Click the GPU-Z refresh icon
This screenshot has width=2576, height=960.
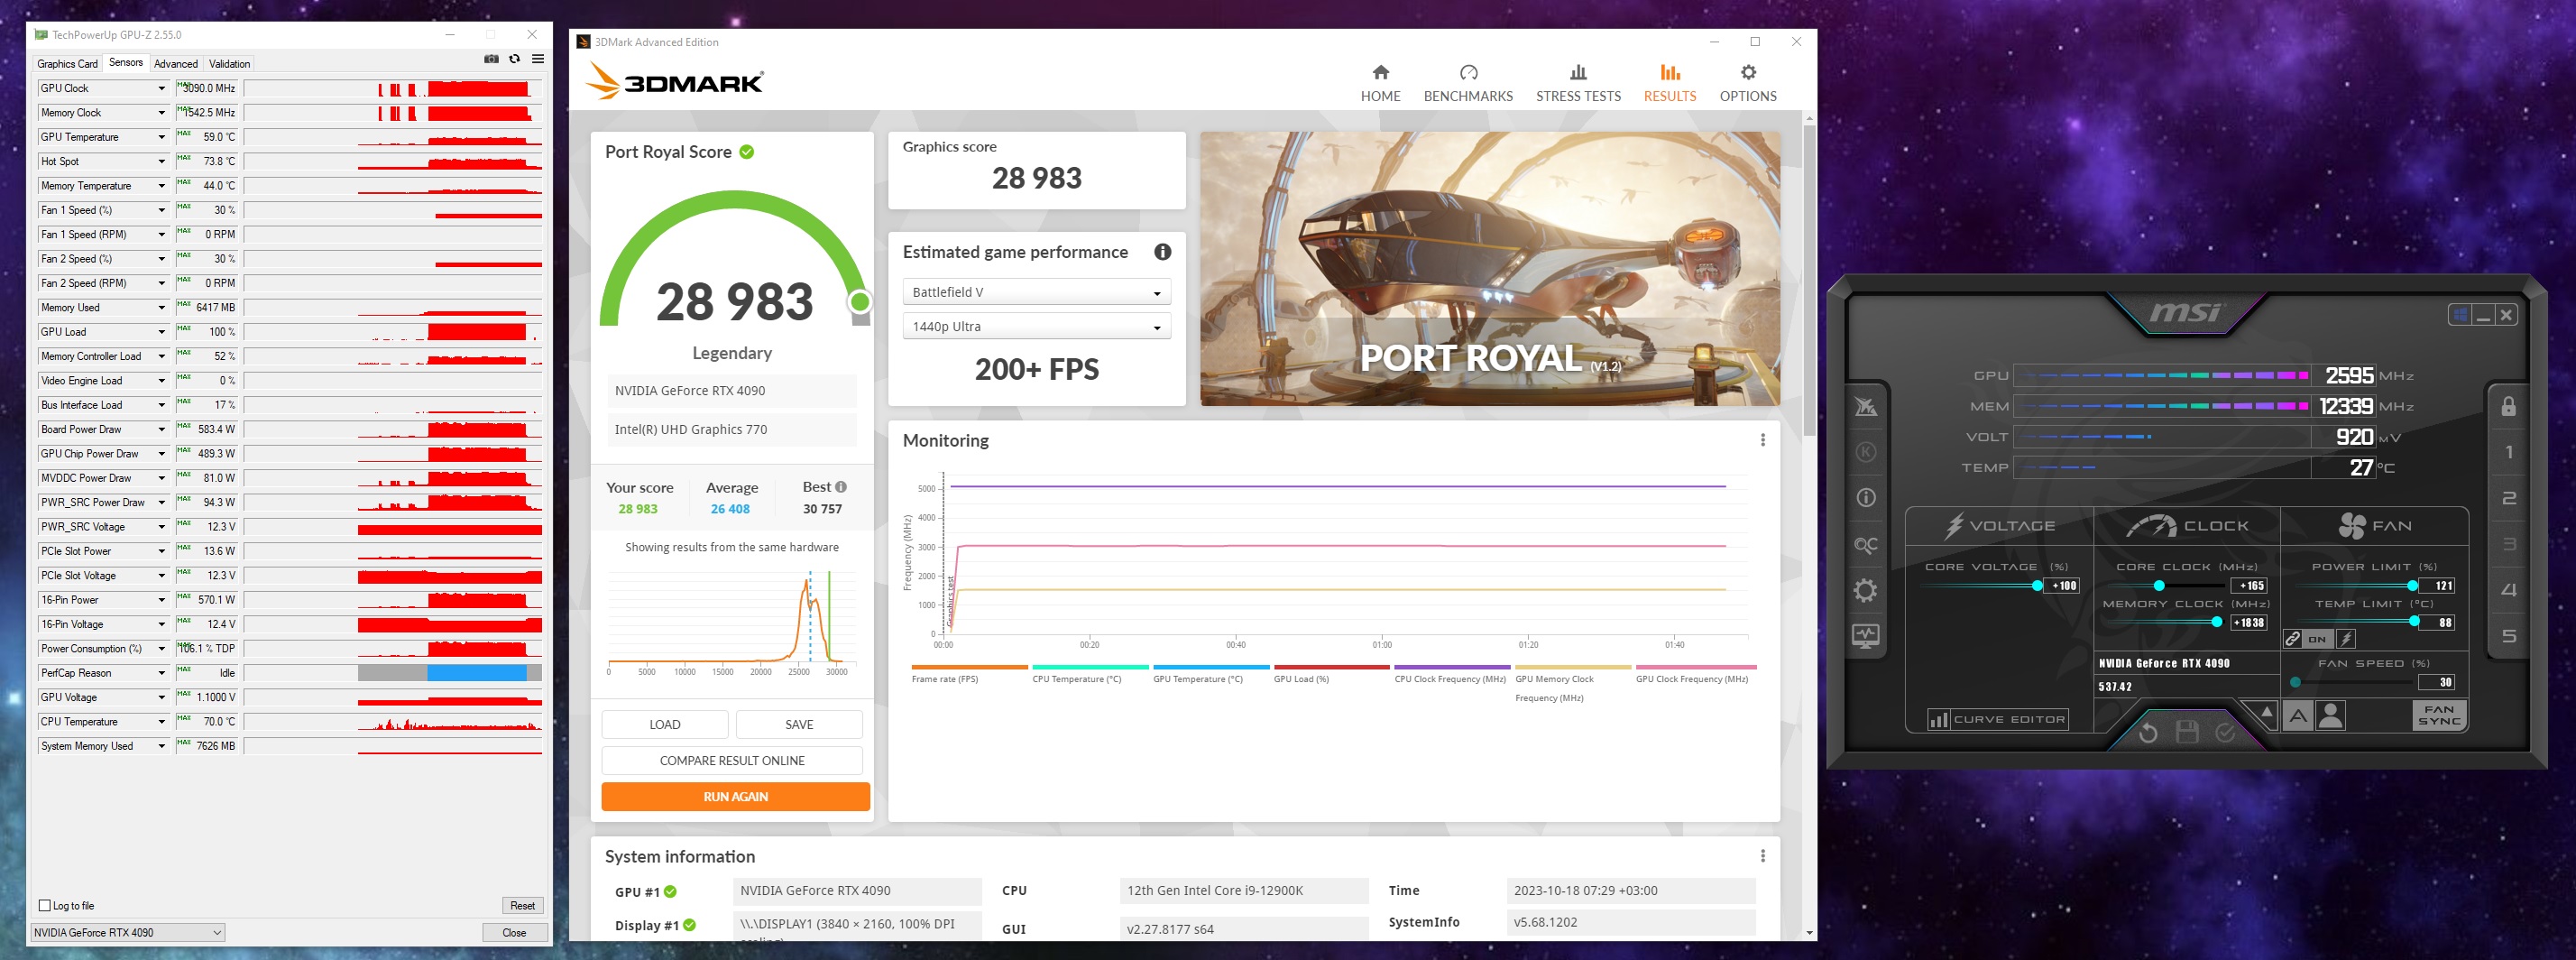(515, 59)
